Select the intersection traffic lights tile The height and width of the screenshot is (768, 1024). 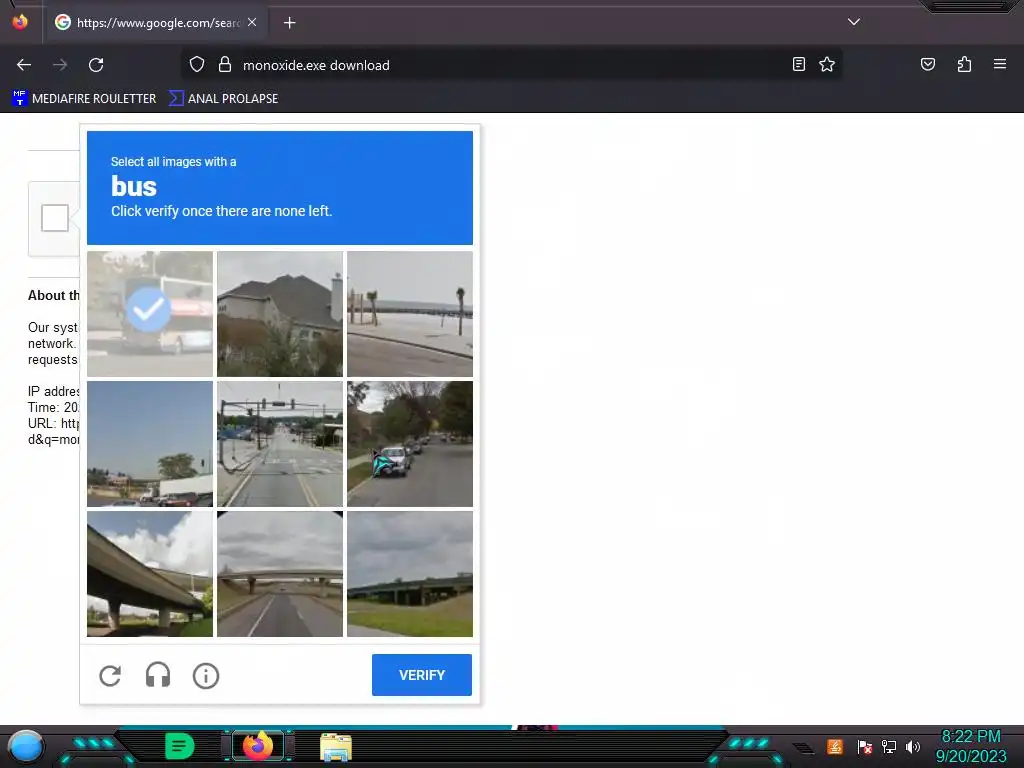(280, 444)
